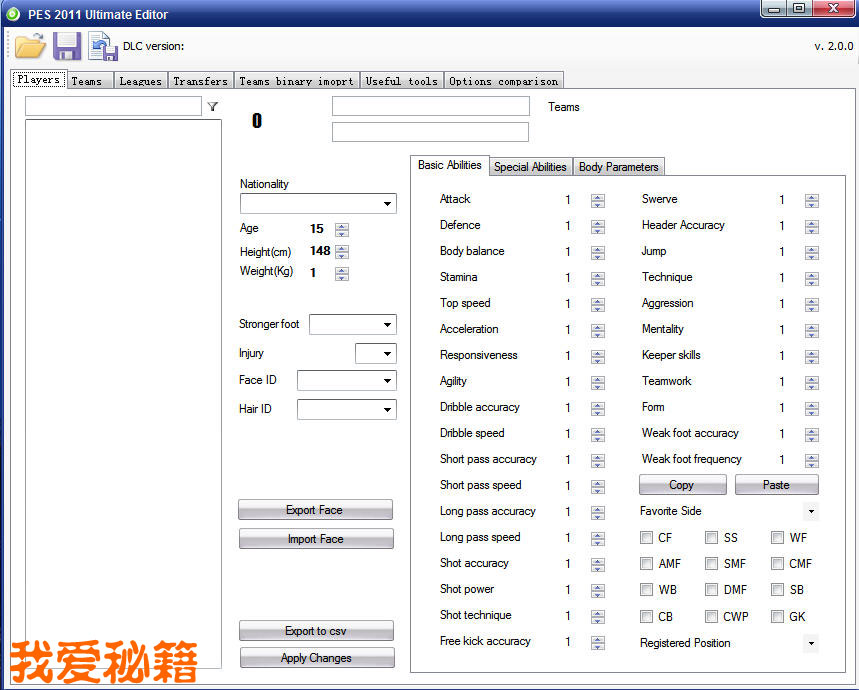Click the purple floppy disk save icon
Image resolution: width=859 pixels, height=690 pixels.
click(x=67, y=46)
